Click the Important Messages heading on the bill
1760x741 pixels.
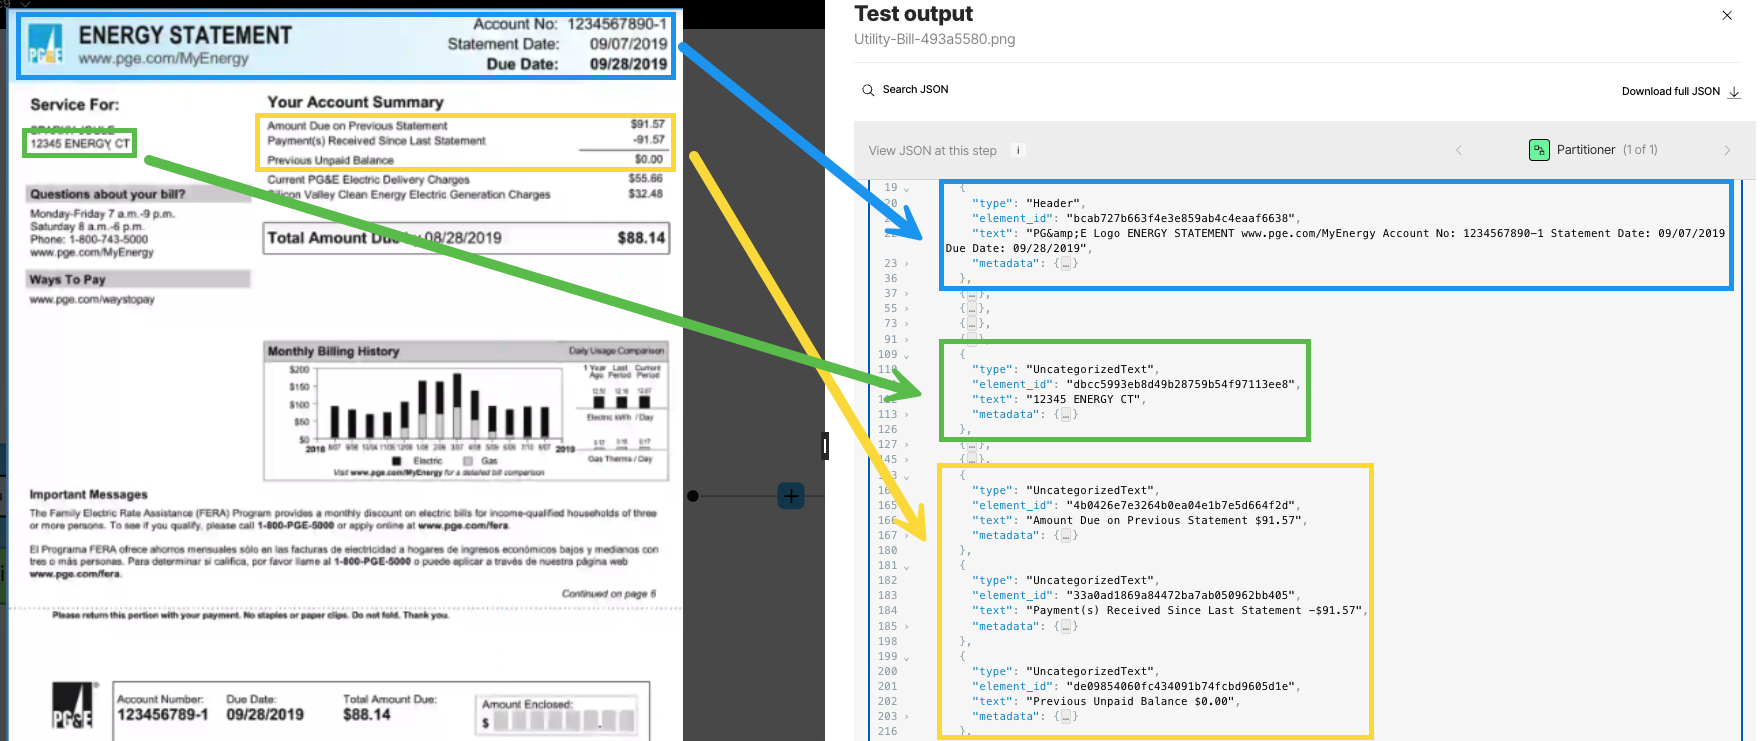click(x=88, y=495)
